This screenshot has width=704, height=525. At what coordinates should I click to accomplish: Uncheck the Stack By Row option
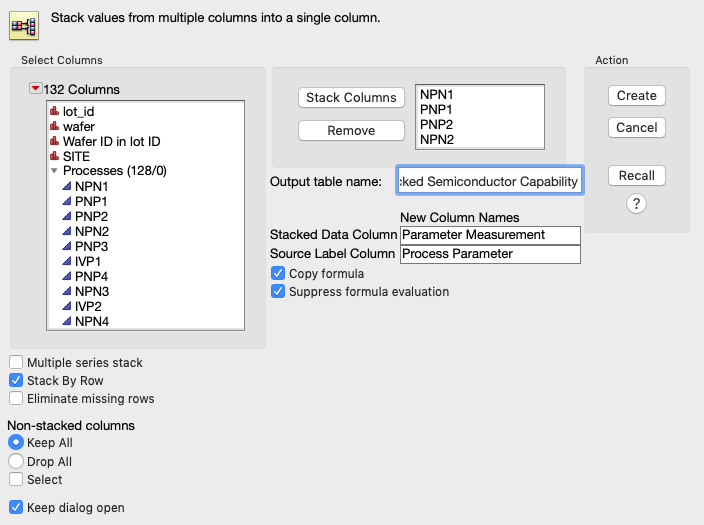pos(16,381)
